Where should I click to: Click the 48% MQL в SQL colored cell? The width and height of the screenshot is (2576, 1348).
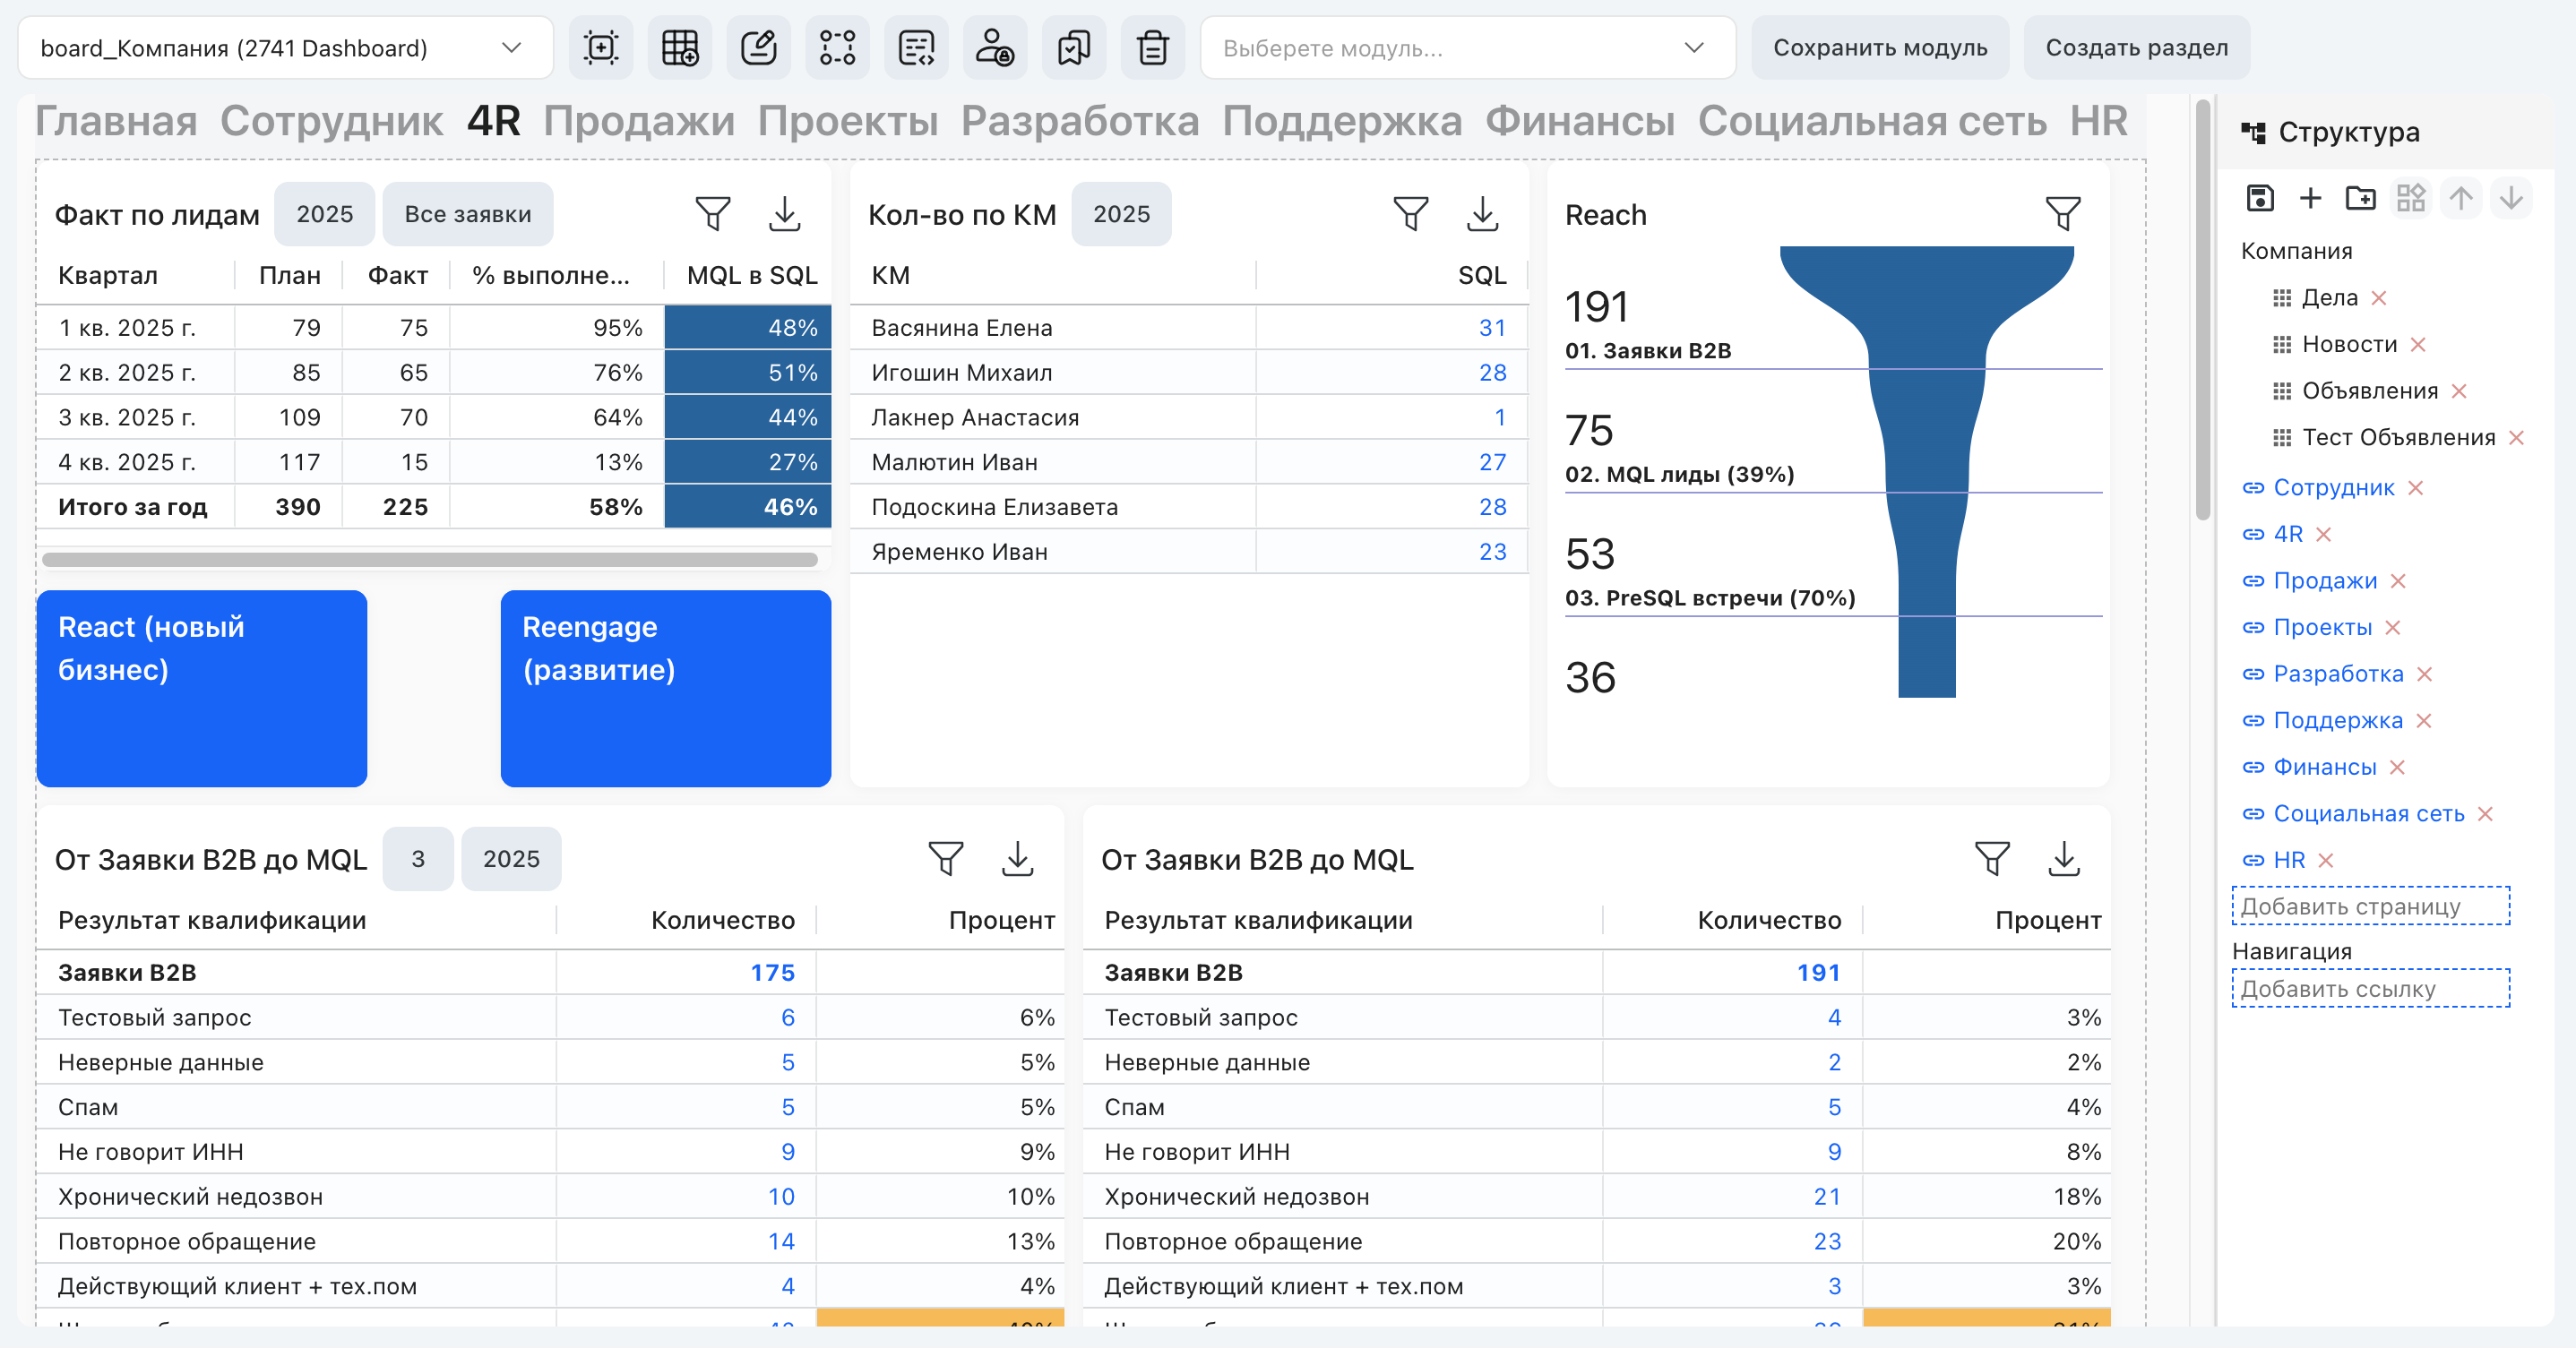(x=748, y=327)
